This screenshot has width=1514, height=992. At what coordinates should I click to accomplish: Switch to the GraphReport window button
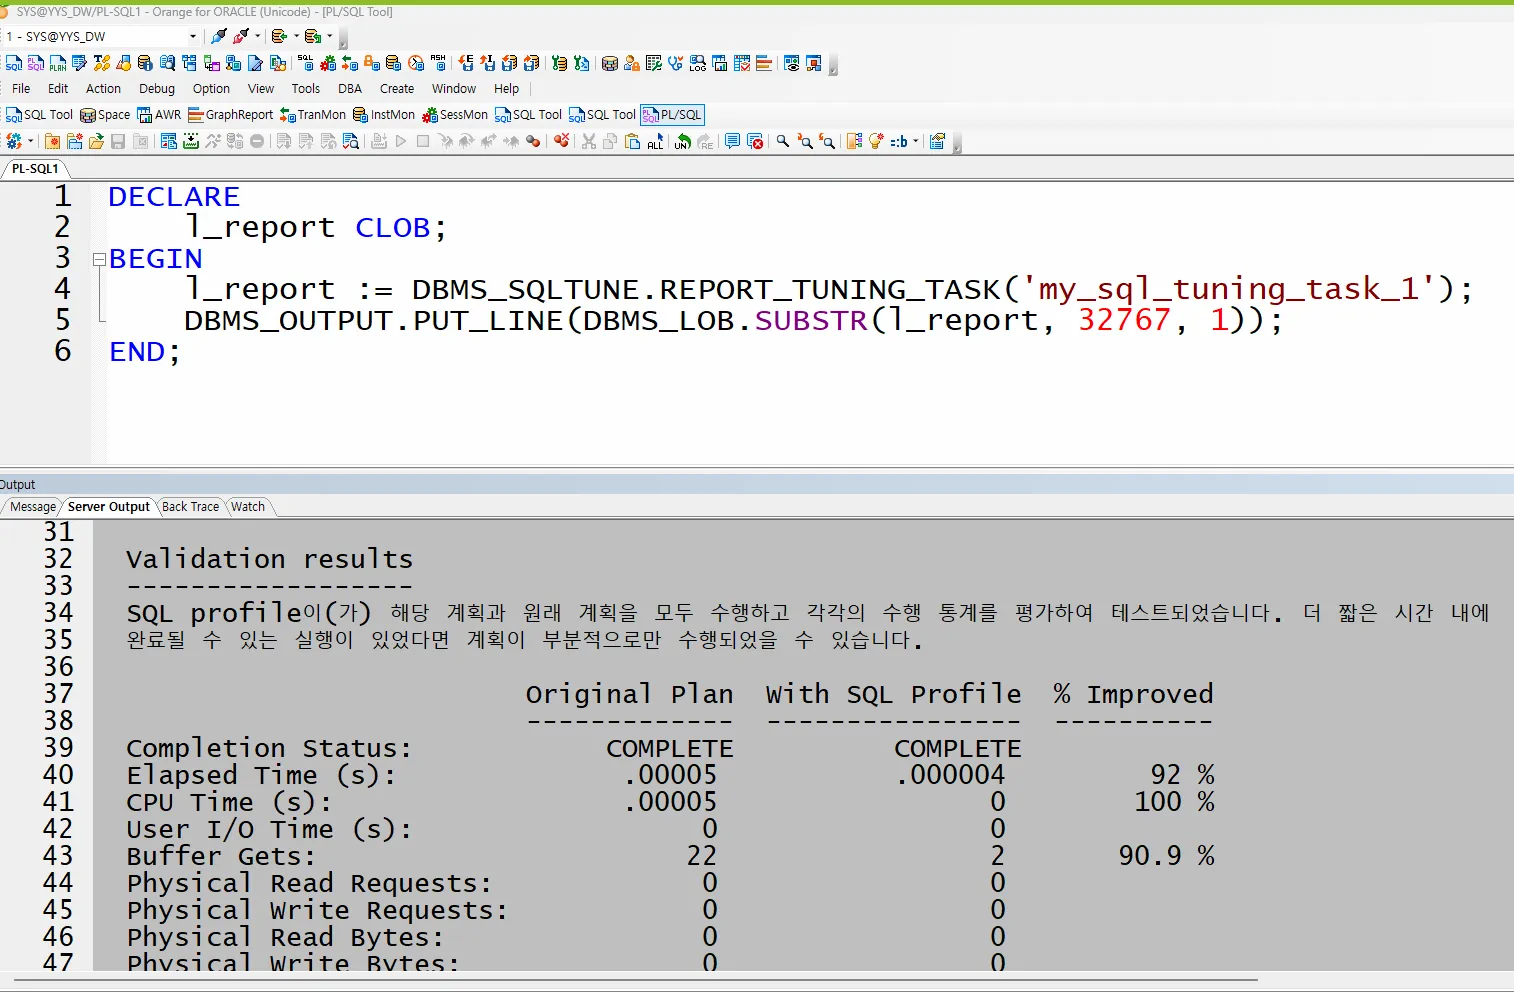tap(231, 115)
